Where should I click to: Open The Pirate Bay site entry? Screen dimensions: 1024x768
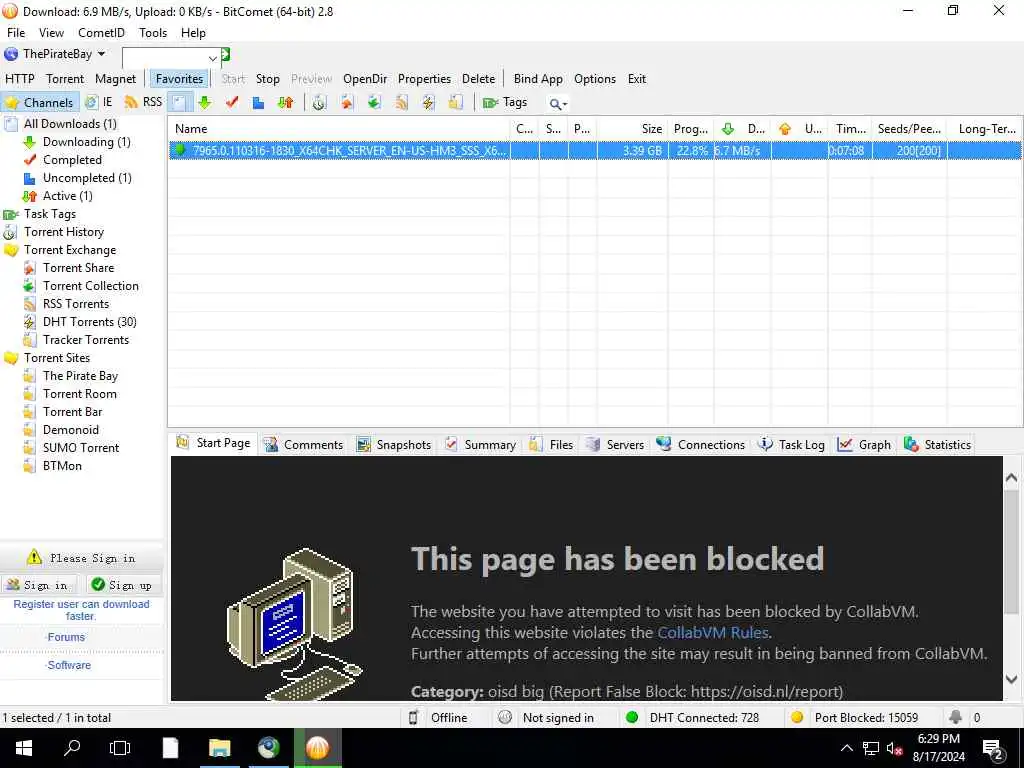tap(80, 376)
